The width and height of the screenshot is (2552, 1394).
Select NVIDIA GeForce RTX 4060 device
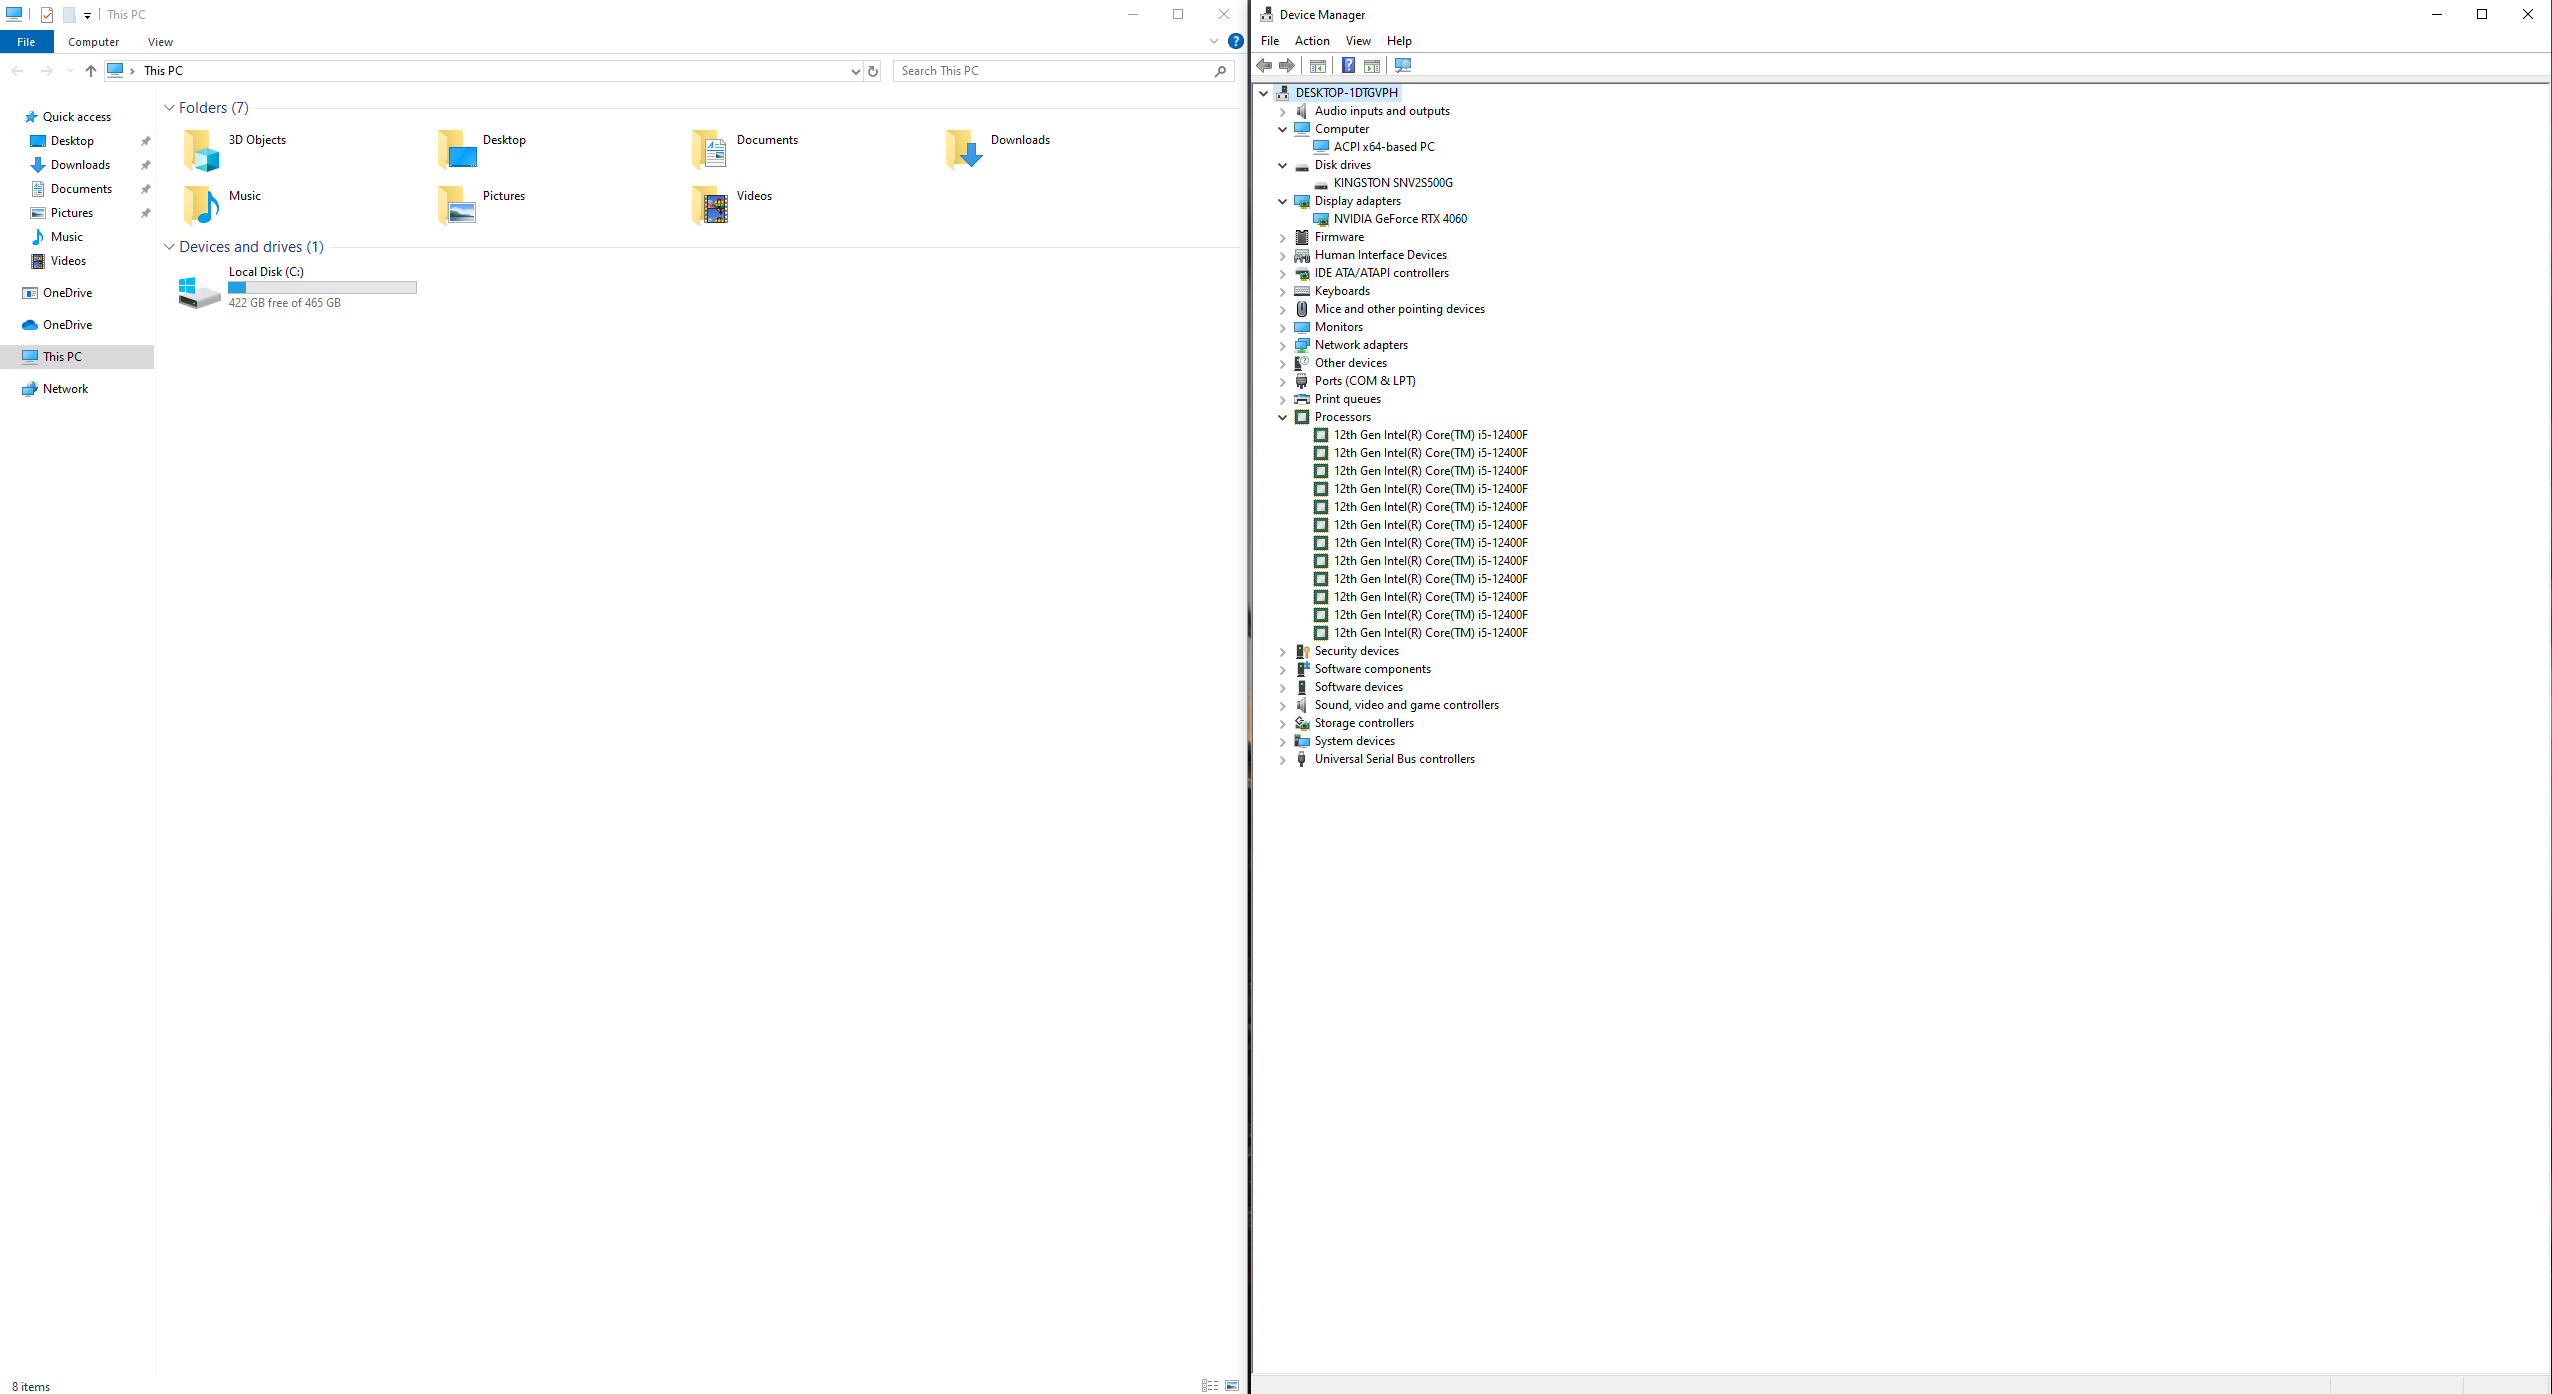pos(1399,219)
